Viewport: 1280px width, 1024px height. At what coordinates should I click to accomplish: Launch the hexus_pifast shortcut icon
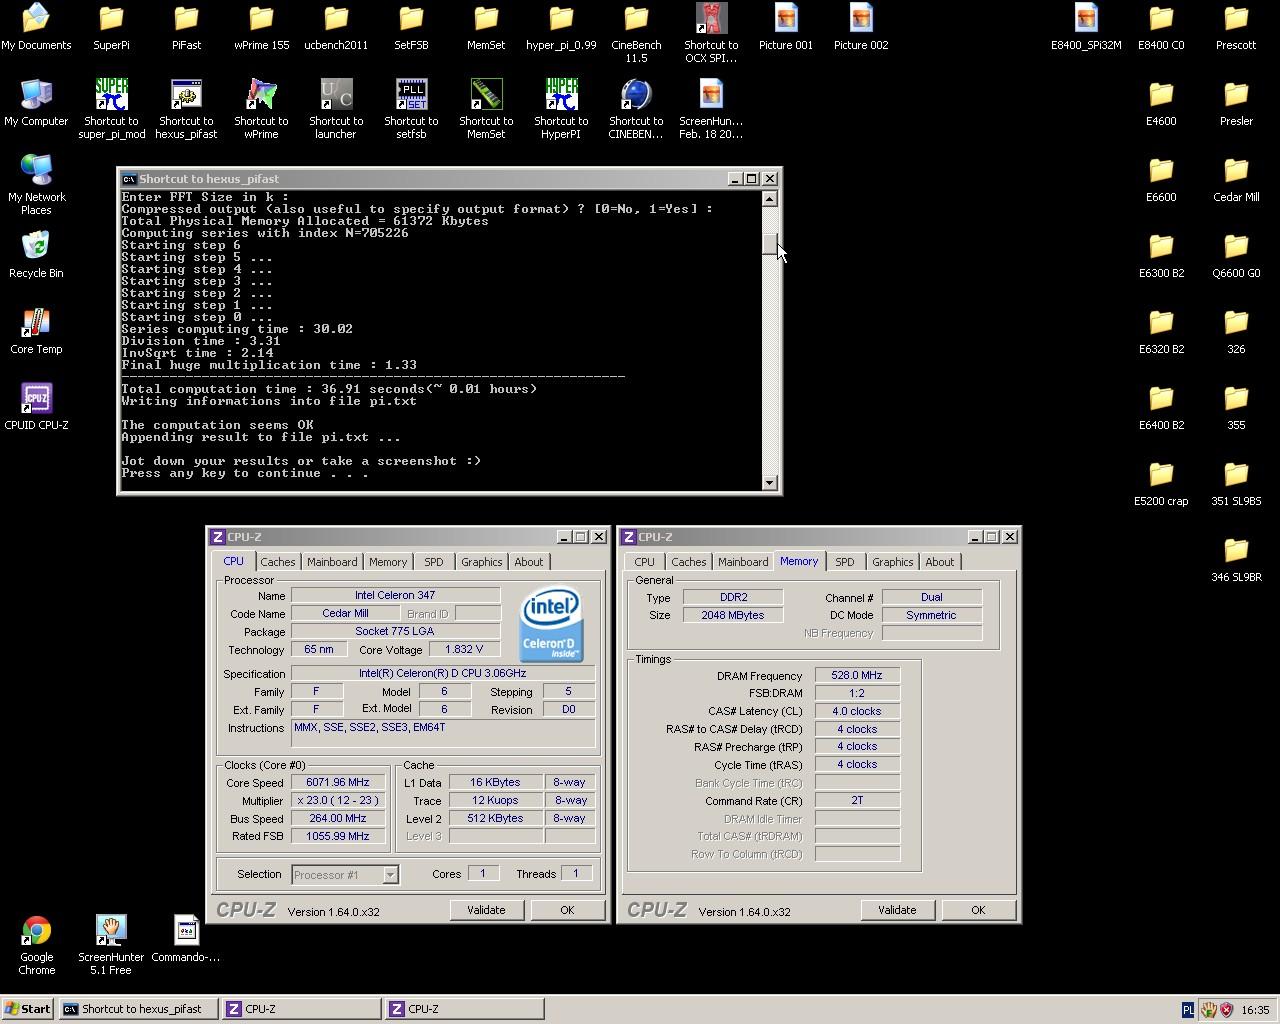(186, 109)
